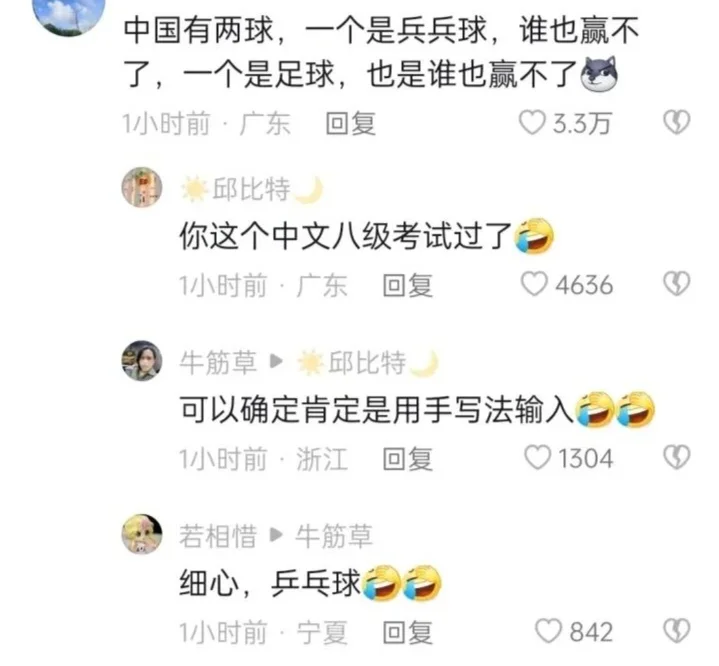
Task: Tap broken-heart icon on 邱比特's comment
Action: [676, 283]
